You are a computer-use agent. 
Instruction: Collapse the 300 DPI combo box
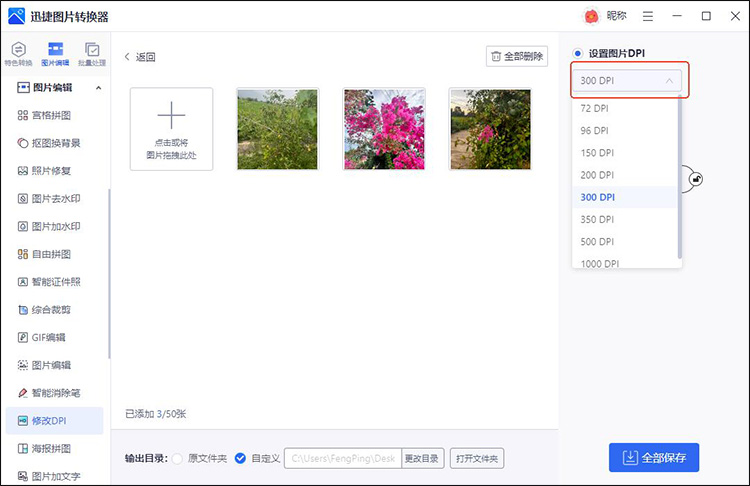click(x=627, y=80)
